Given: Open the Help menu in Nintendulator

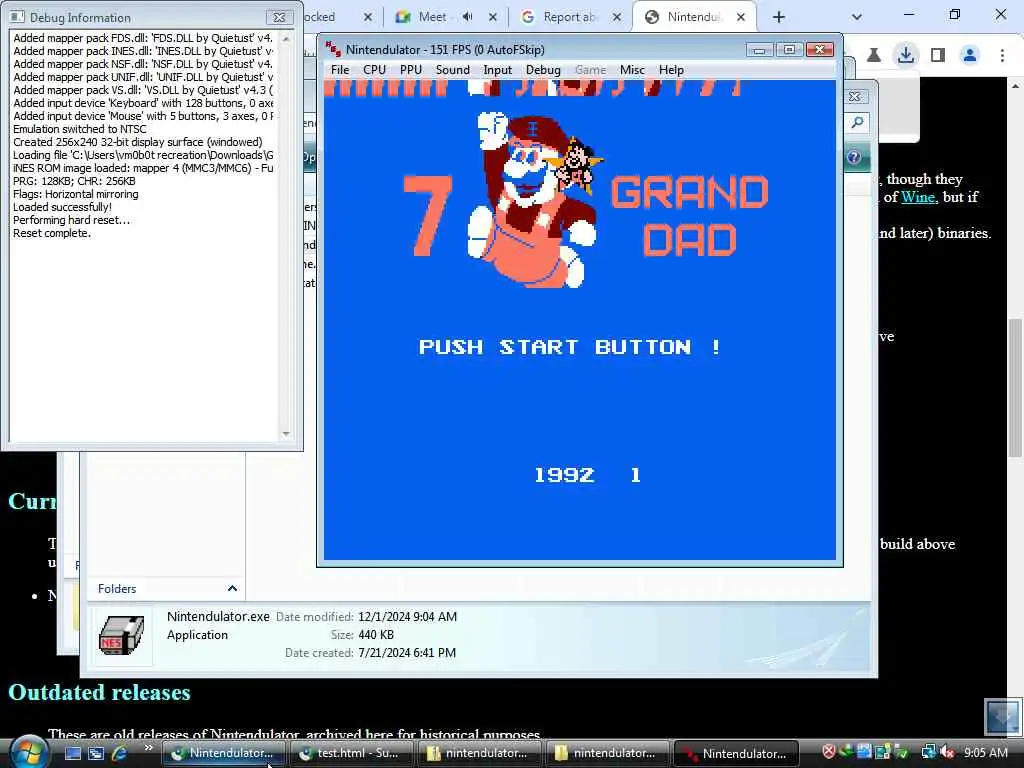Looking at the screenshot, I should [x=671, y=70].
